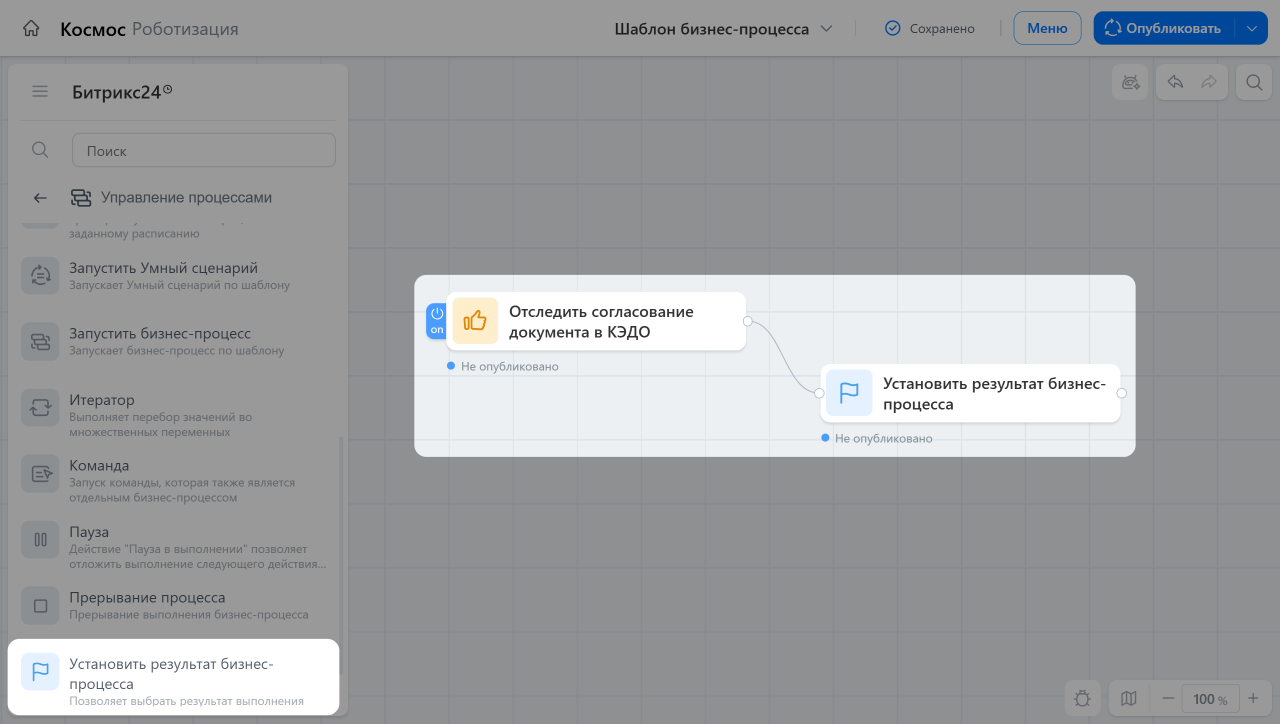Toggle the on switch of the КЭДО trigger
This screenshot has height=724, width=1280.
437,321
